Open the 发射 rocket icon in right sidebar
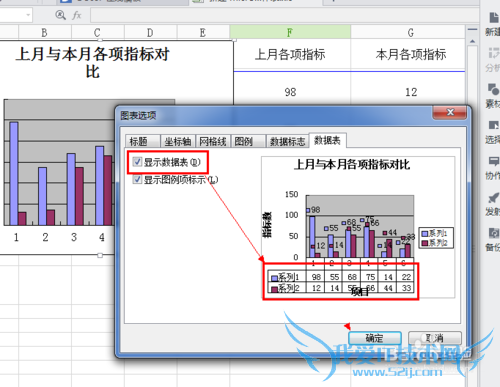 (x=493, y=198)
